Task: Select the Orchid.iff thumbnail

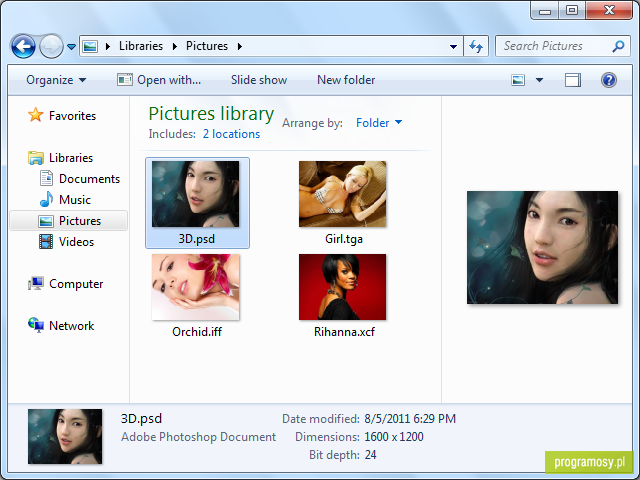Action: [196, 287]
